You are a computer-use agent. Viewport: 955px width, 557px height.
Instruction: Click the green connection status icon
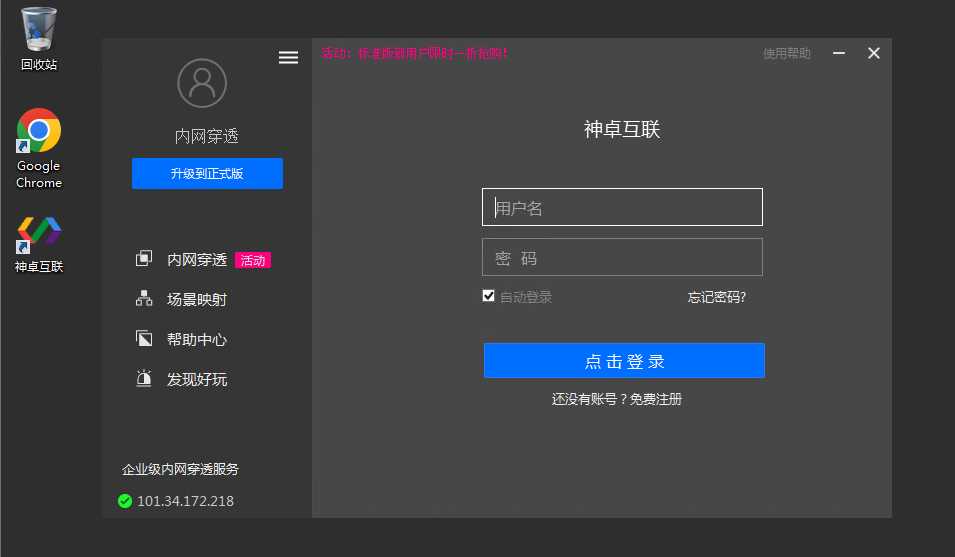[x=125, y=501]
